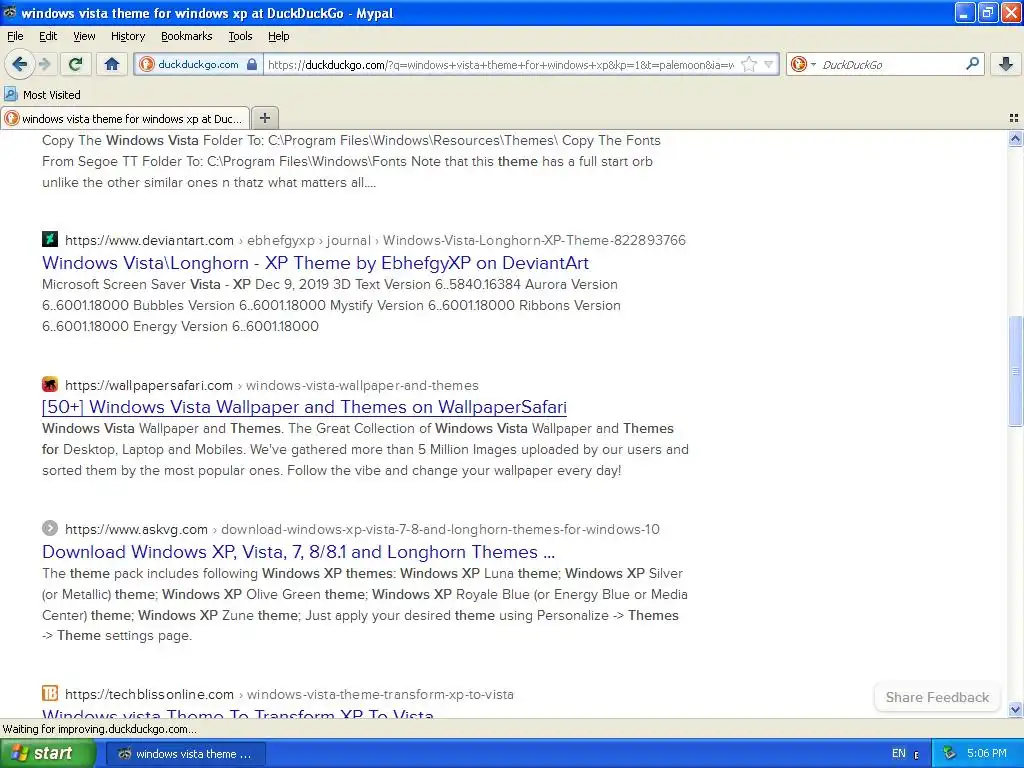This screenshot has height=768, width=1024.
Task: Click the magnifier search go icon
Action: pos(972,64)
